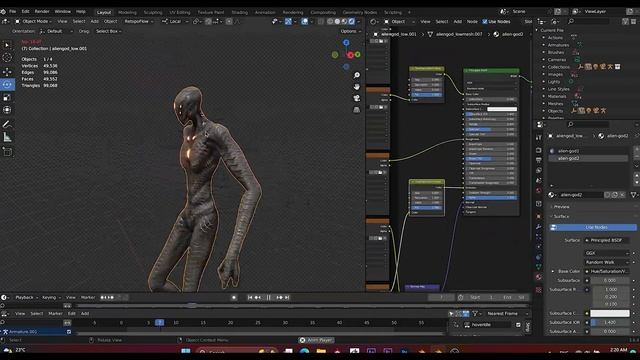Viewport: 640px width, 360px height.
Task: Open the Modifiers wrench properties tab
Action: (539, 227)
